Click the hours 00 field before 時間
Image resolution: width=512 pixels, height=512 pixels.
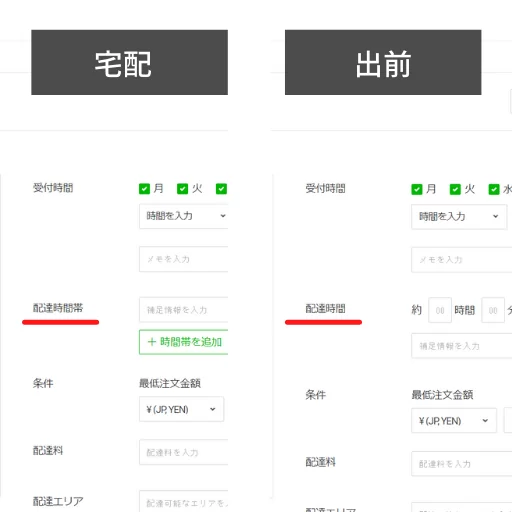(x=440, y=310)
